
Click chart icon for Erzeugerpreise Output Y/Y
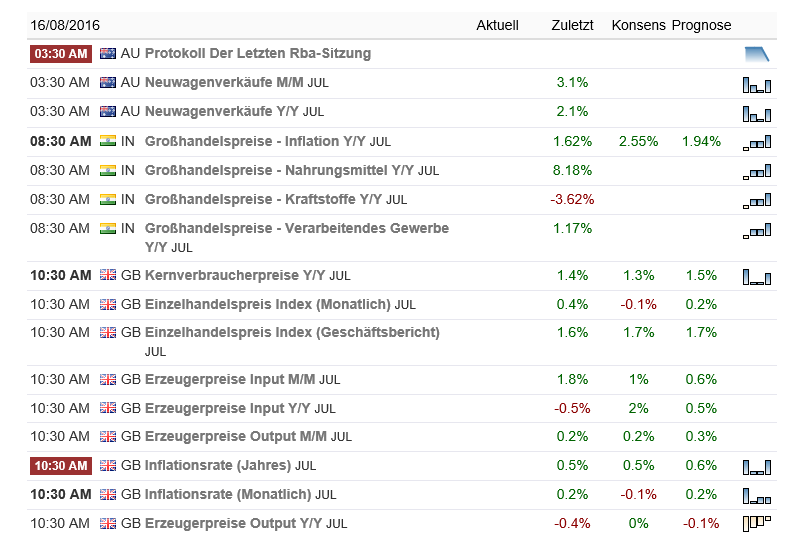click(x=756, y=524)
